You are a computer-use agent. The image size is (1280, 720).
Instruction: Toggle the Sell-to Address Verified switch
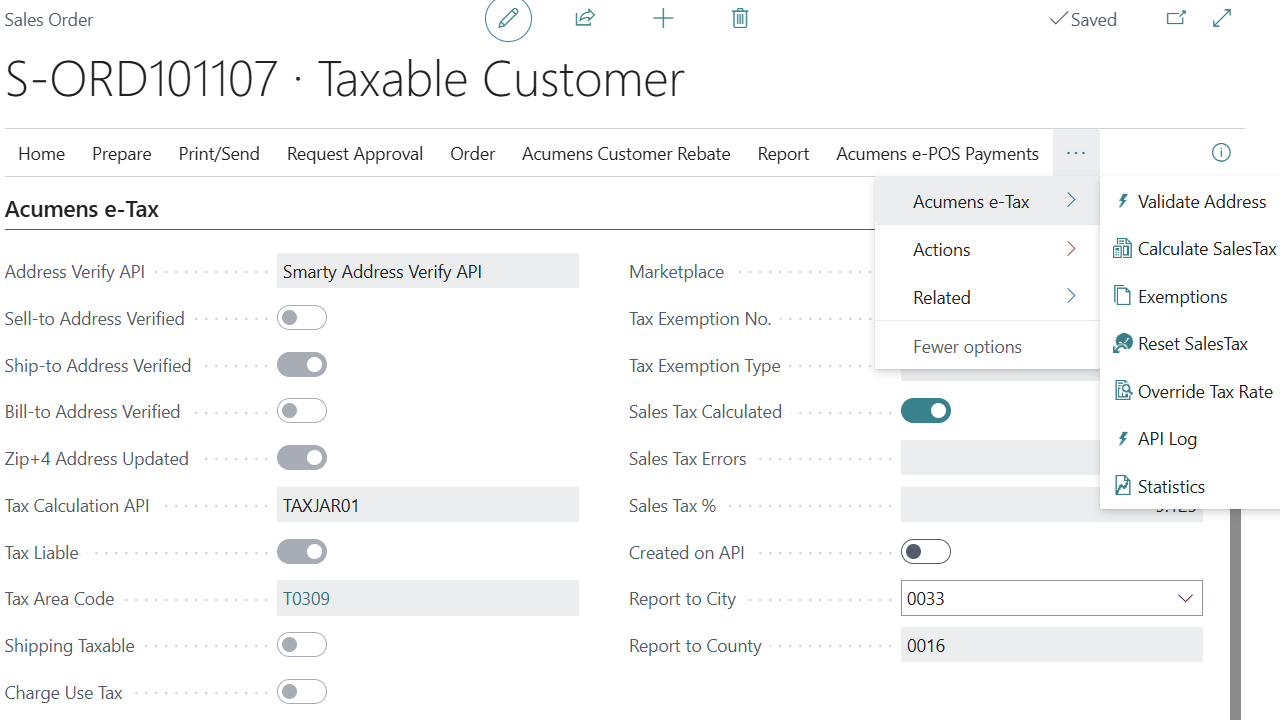[x=302, y=318]
